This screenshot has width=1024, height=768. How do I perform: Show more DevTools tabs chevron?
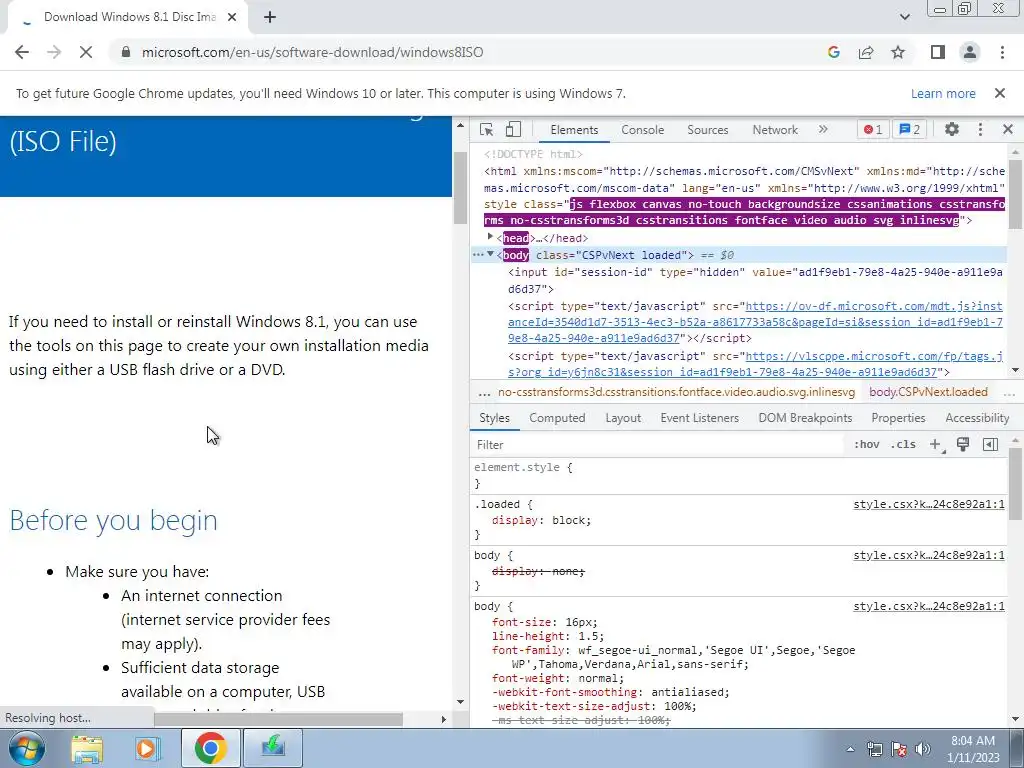pyautogui.click(x=823, y=129)
